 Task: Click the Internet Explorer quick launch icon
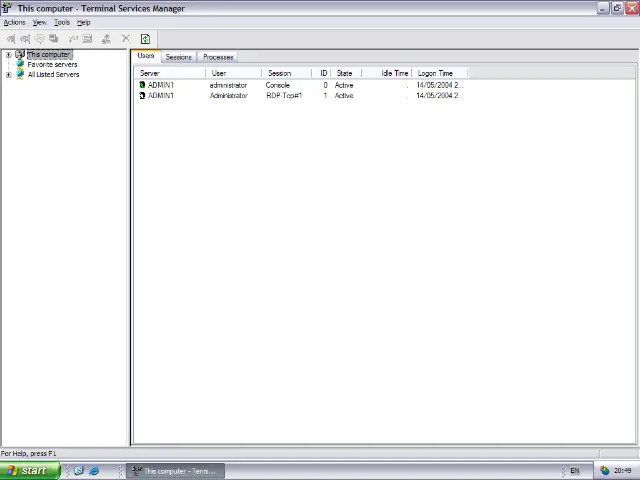(x=94, y=471)
